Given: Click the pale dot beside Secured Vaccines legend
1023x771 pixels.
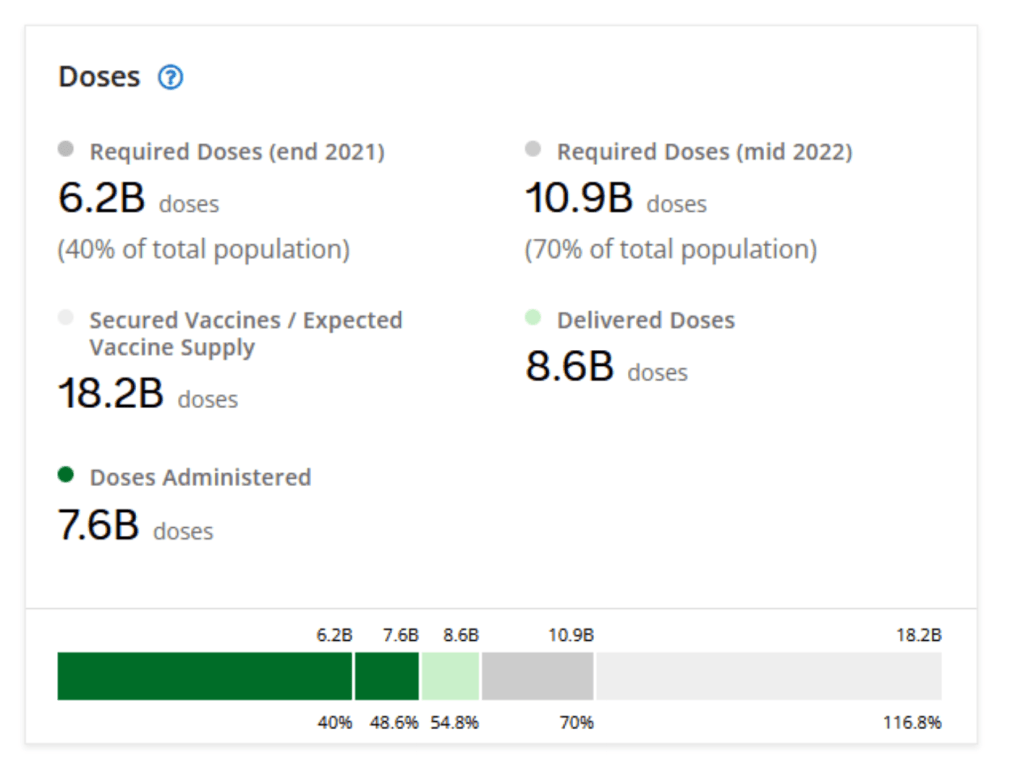Looking at the screenshot, I should tap(66, 318).
